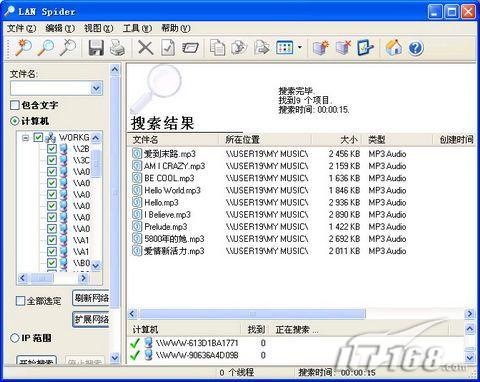Select the AM I CRAZY.mp3 file
Viewport: 480px width, 382px height.
pyautogui.click(x=175, y=166)
